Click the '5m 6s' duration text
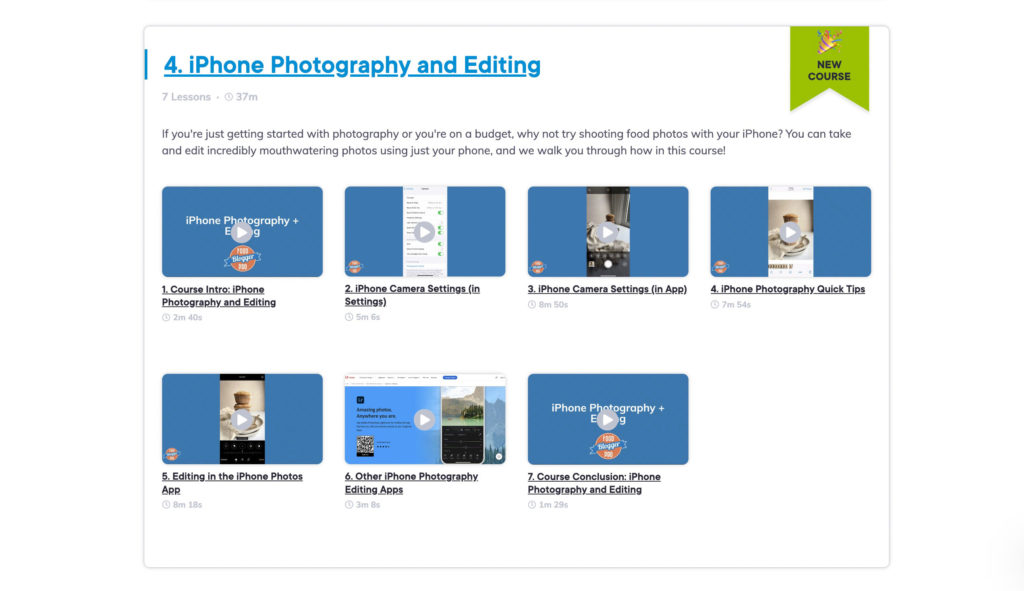The height and width of the screenshot is (591, 1024). [368, 317]
